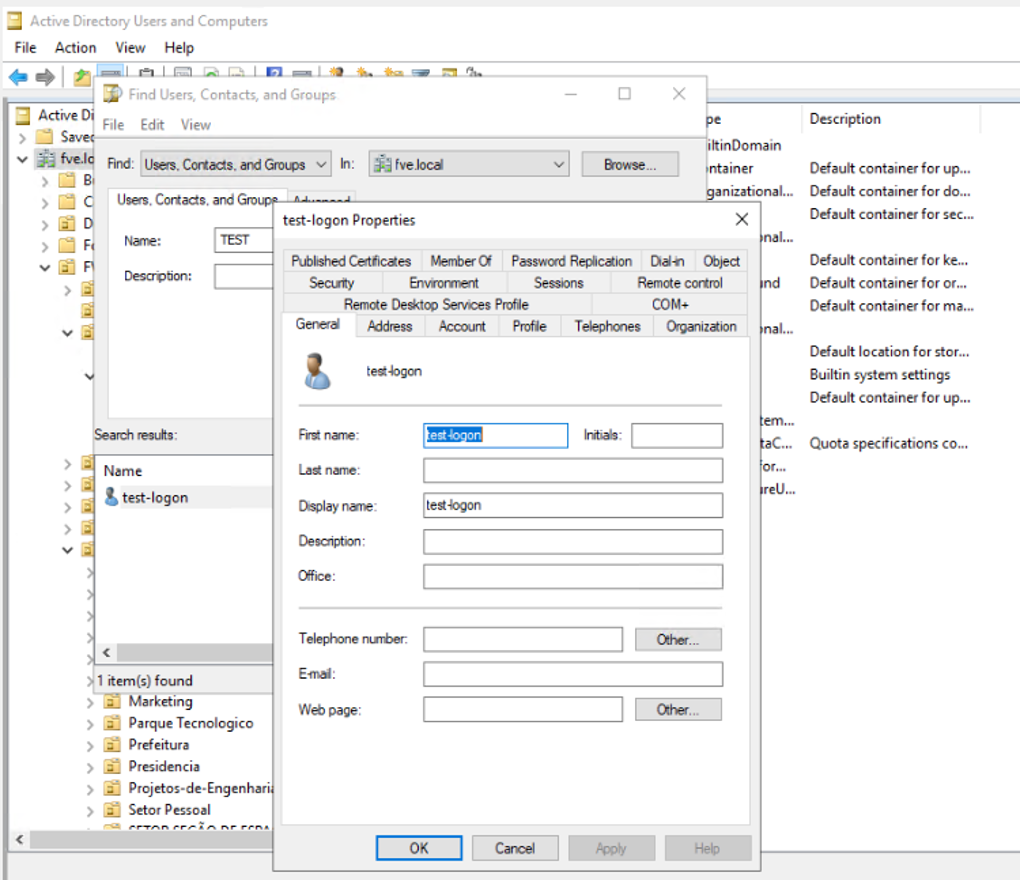Open the File menu in main window
The image size is (1020, 880).
[x=25, y=47]
